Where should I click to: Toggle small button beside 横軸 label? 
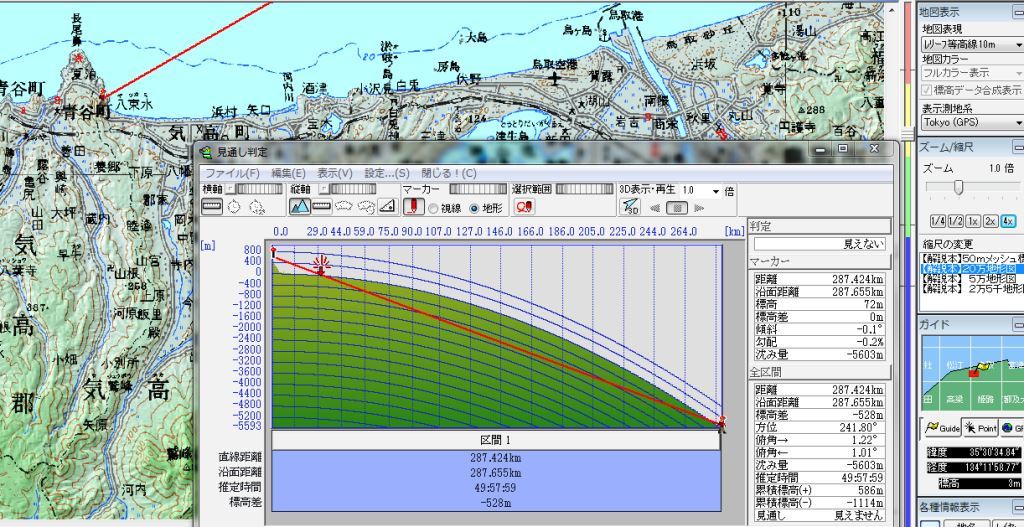pyautogui.click(x=229, y=189)
